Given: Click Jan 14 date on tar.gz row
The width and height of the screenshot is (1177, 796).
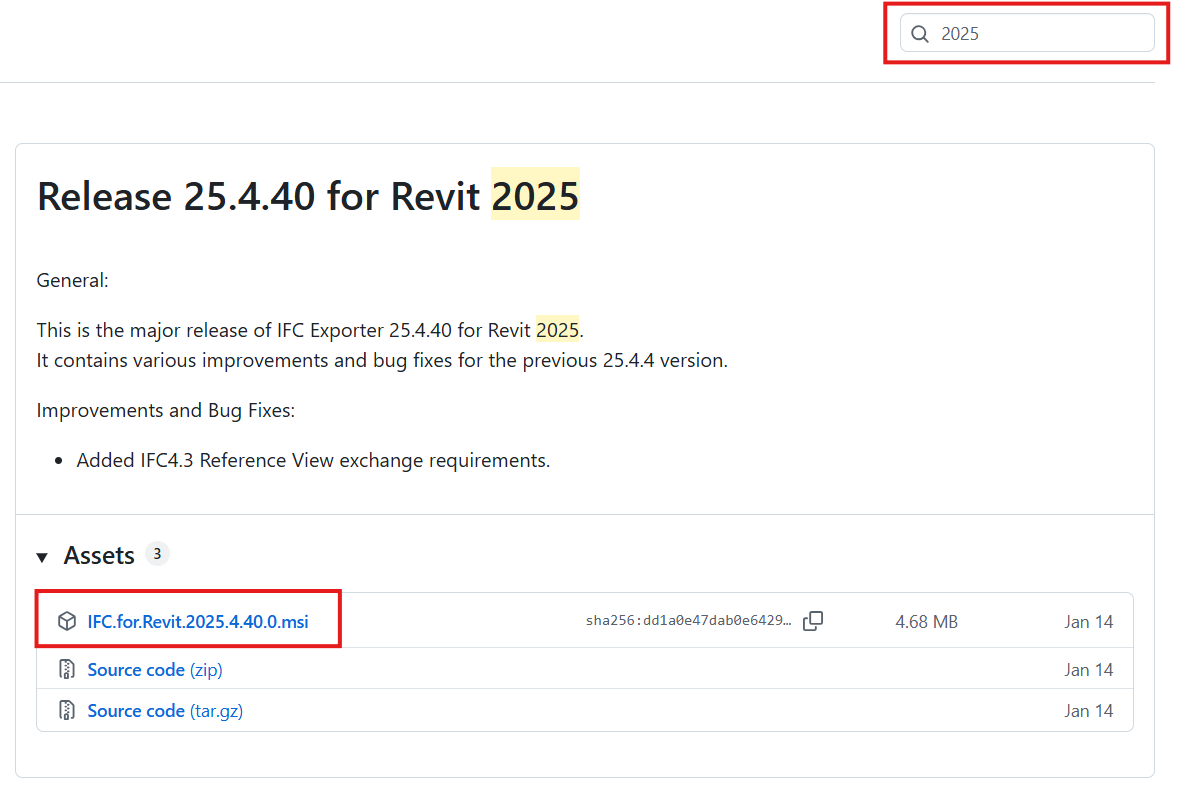Looking at the screenshot, I should 1088,710.
